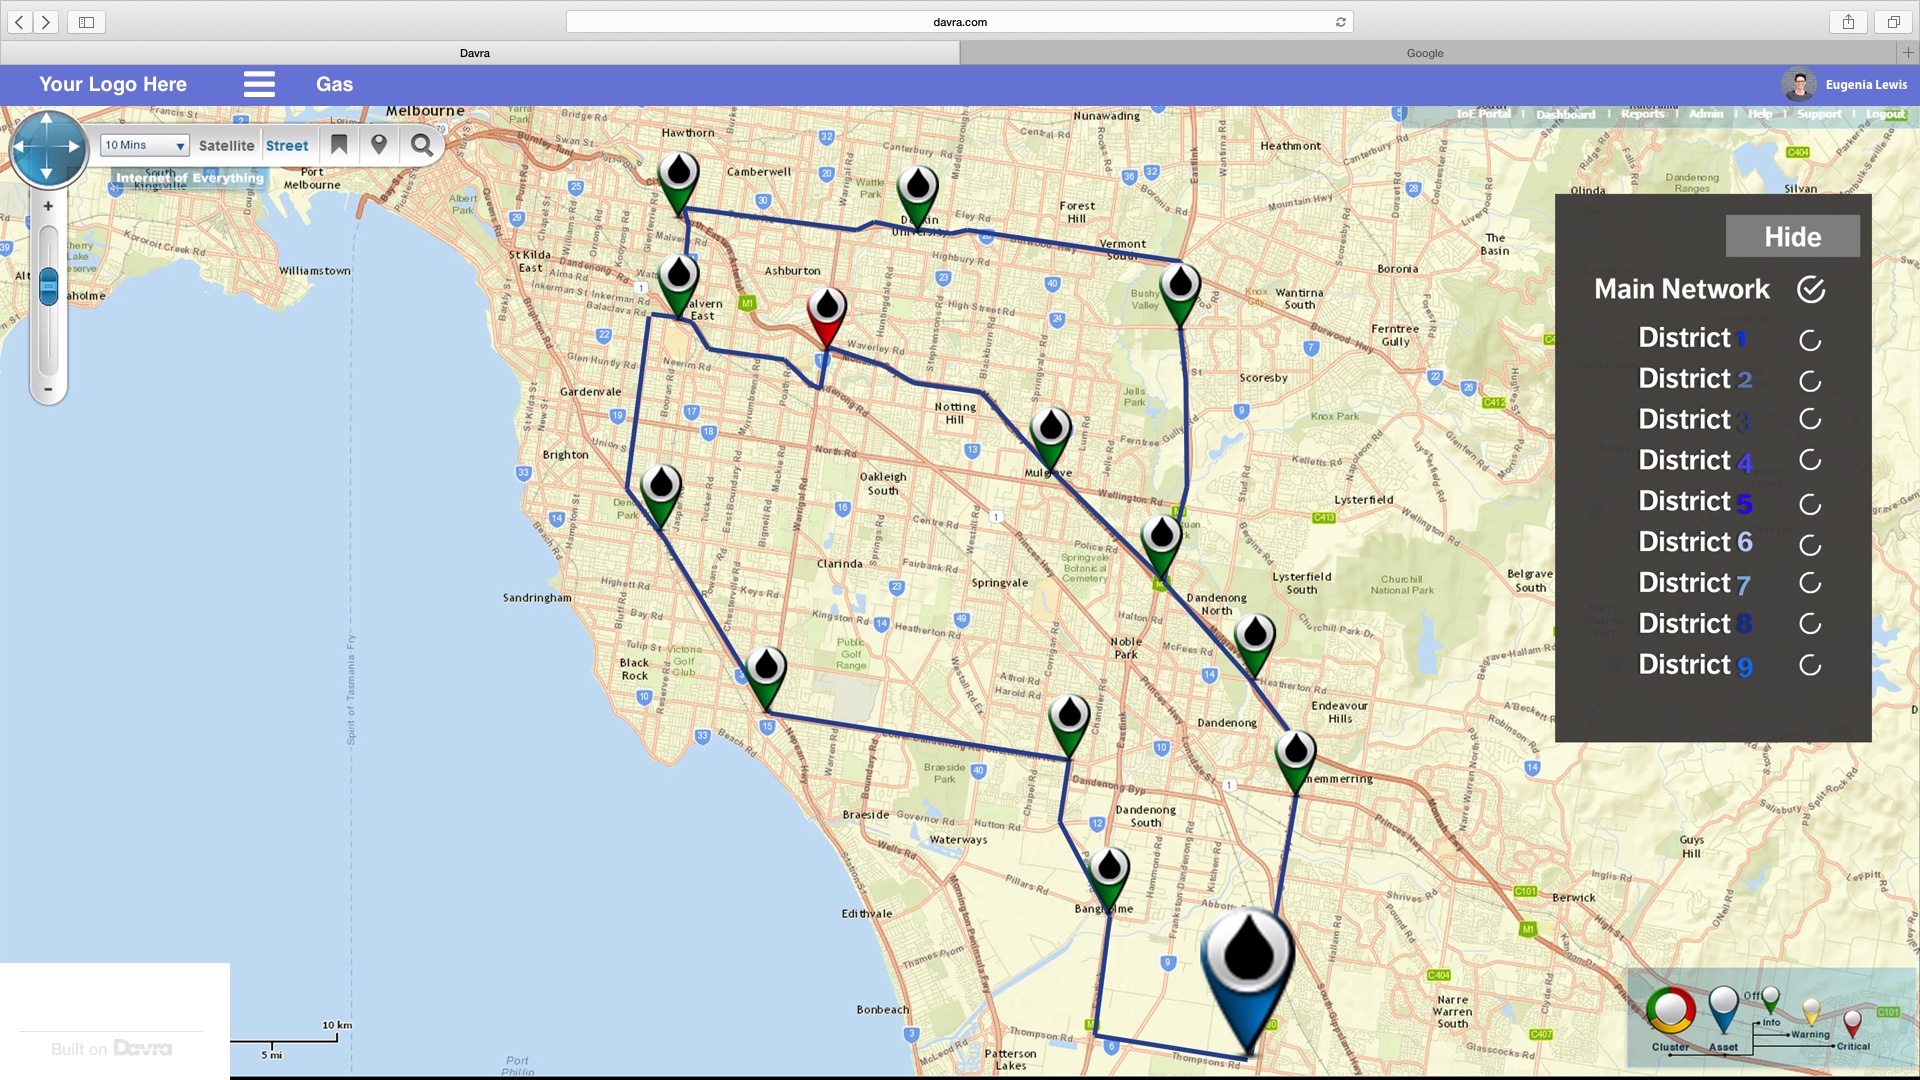Switch map to Satellite view
This screenshot has width=1920, height=1080.
(x=227, y=145)
